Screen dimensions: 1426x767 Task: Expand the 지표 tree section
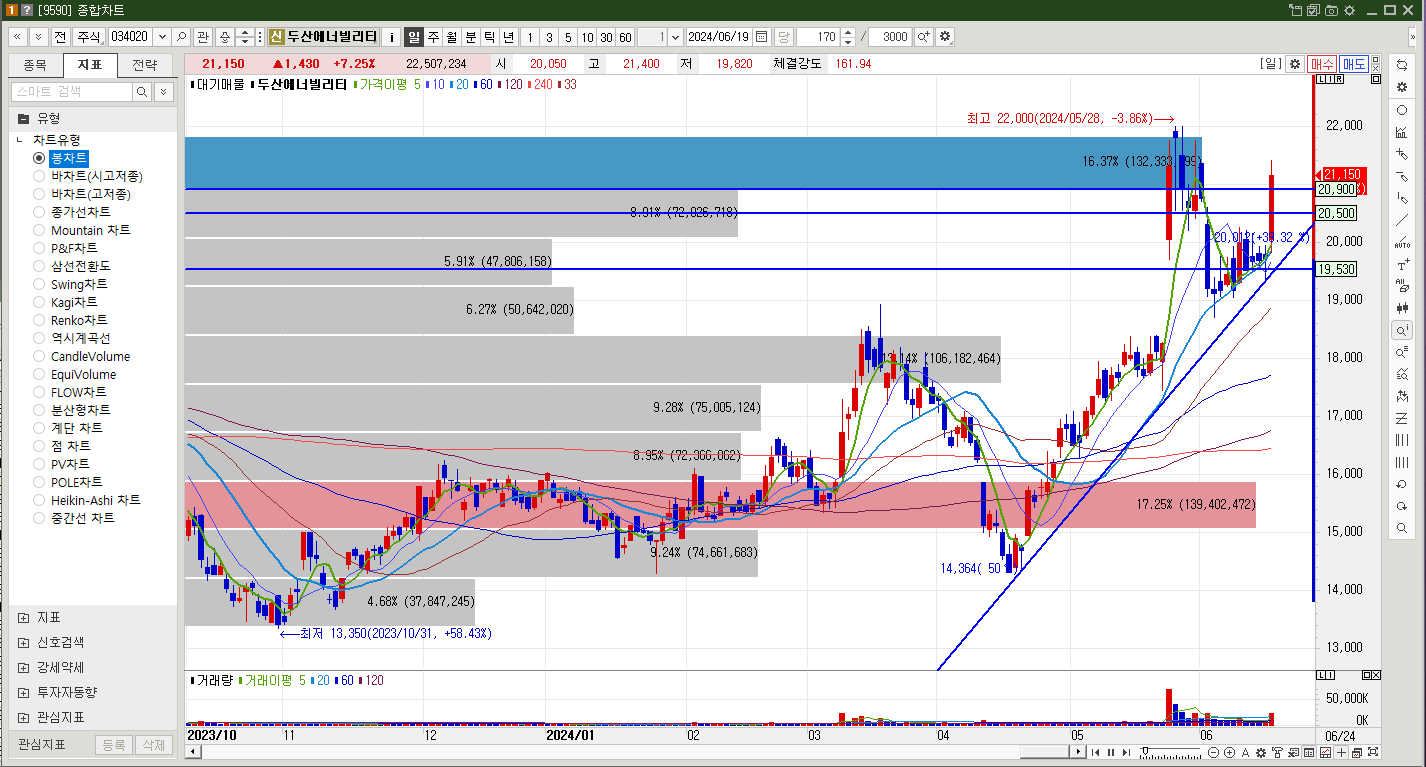pos(23,617)
